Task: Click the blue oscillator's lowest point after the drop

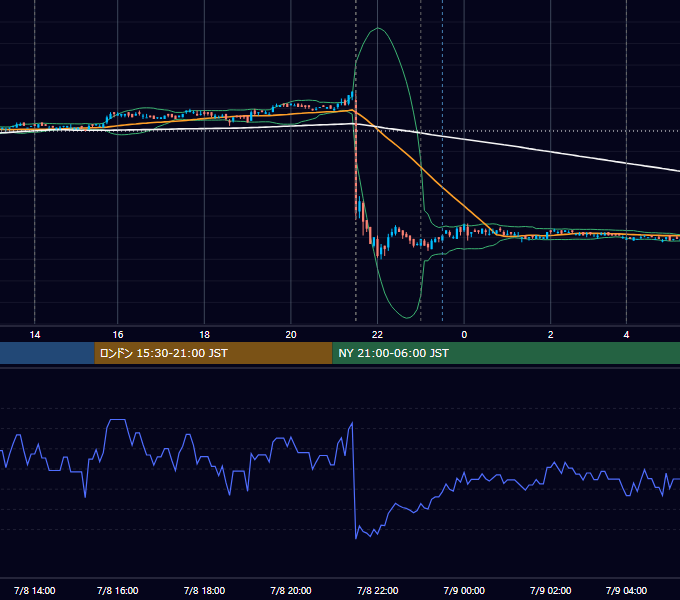Action: click(x=356, y=538)
